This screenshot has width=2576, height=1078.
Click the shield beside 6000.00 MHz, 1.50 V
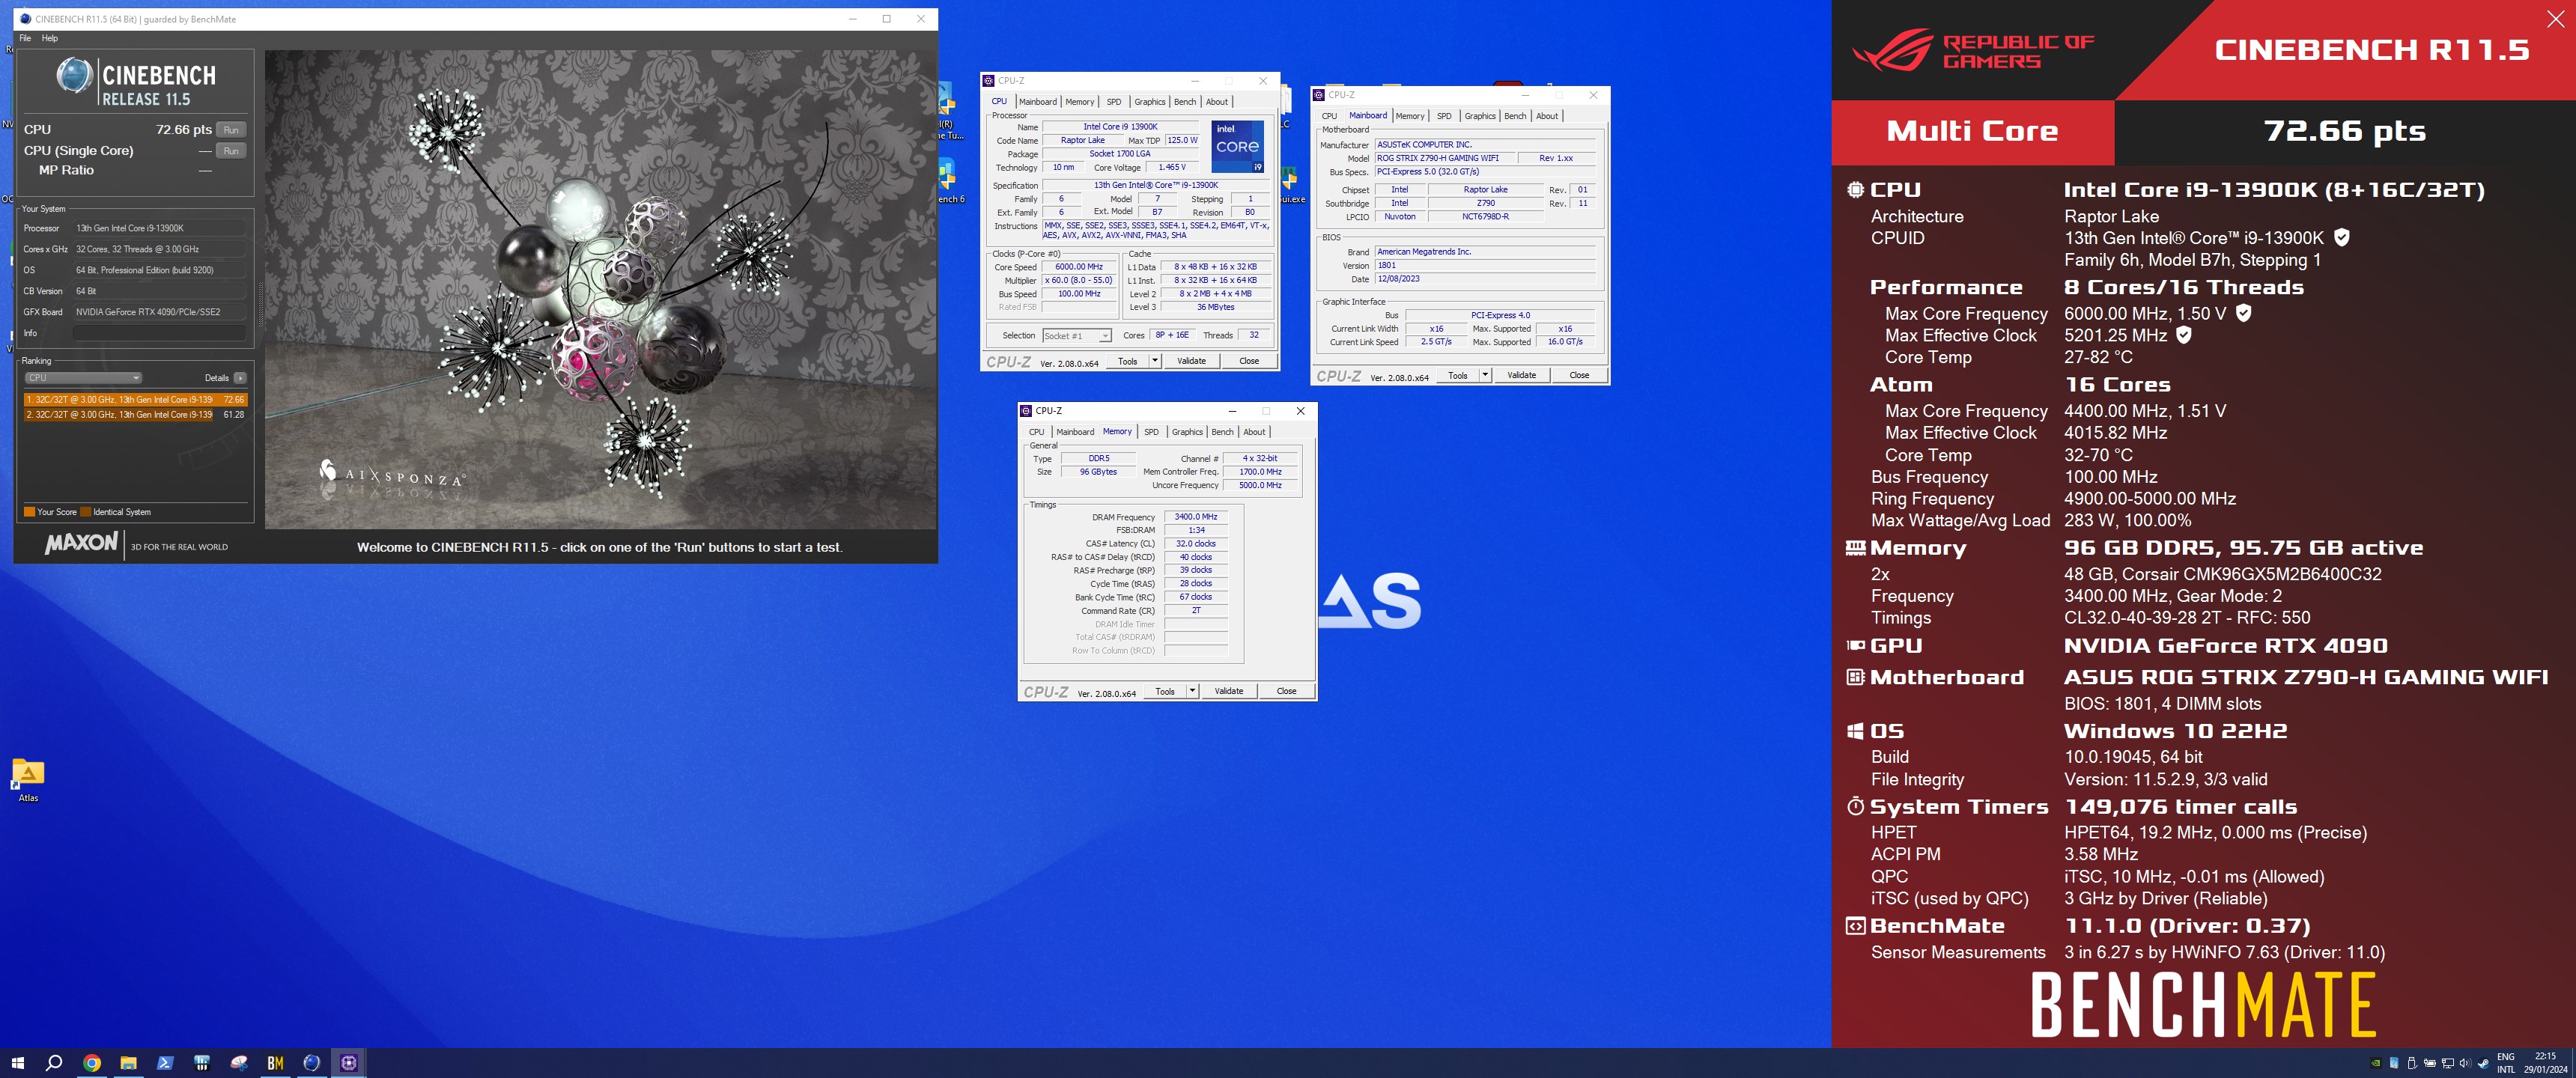[x=2243, y=313]
